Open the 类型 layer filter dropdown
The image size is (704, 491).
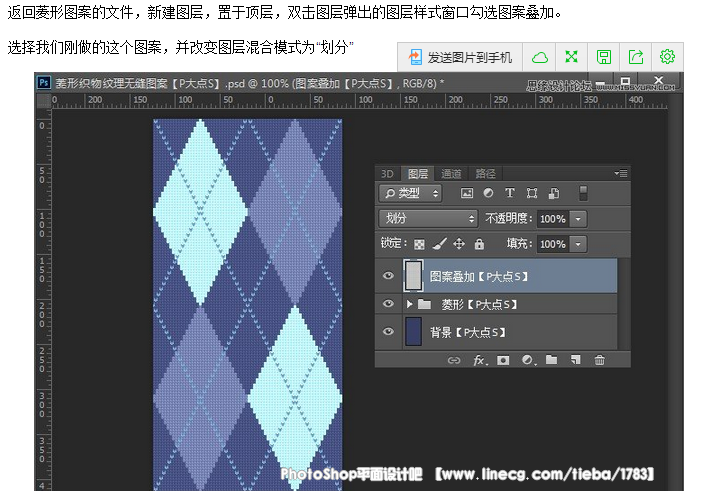410,193
